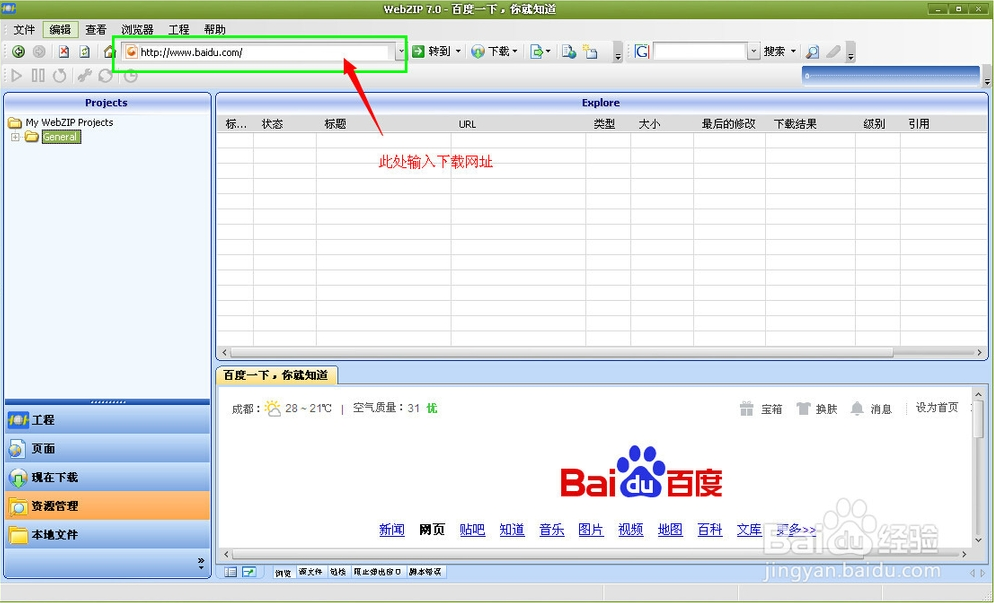Screen dimensions: 994x603
Task: Open the 贴吧 link on Baidu page
Action: click(x=472, y=529)
